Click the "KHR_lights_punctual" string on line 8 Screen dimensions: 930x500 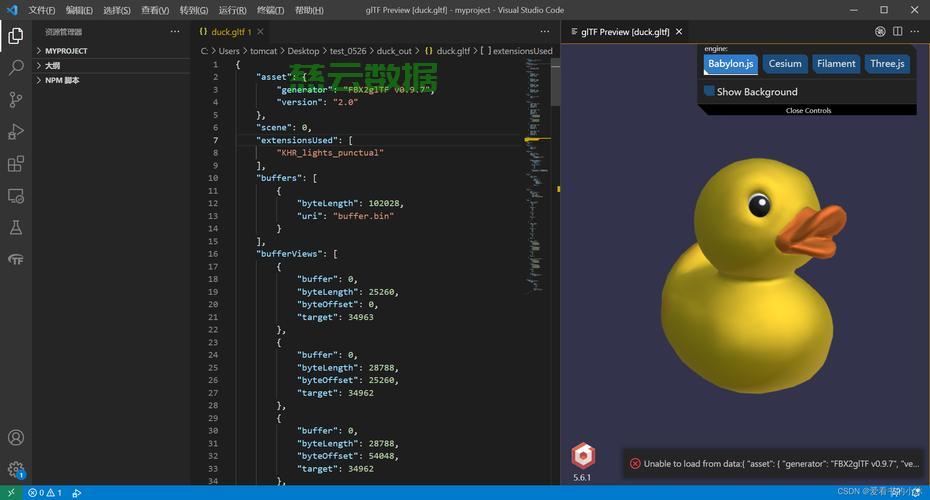330,152
